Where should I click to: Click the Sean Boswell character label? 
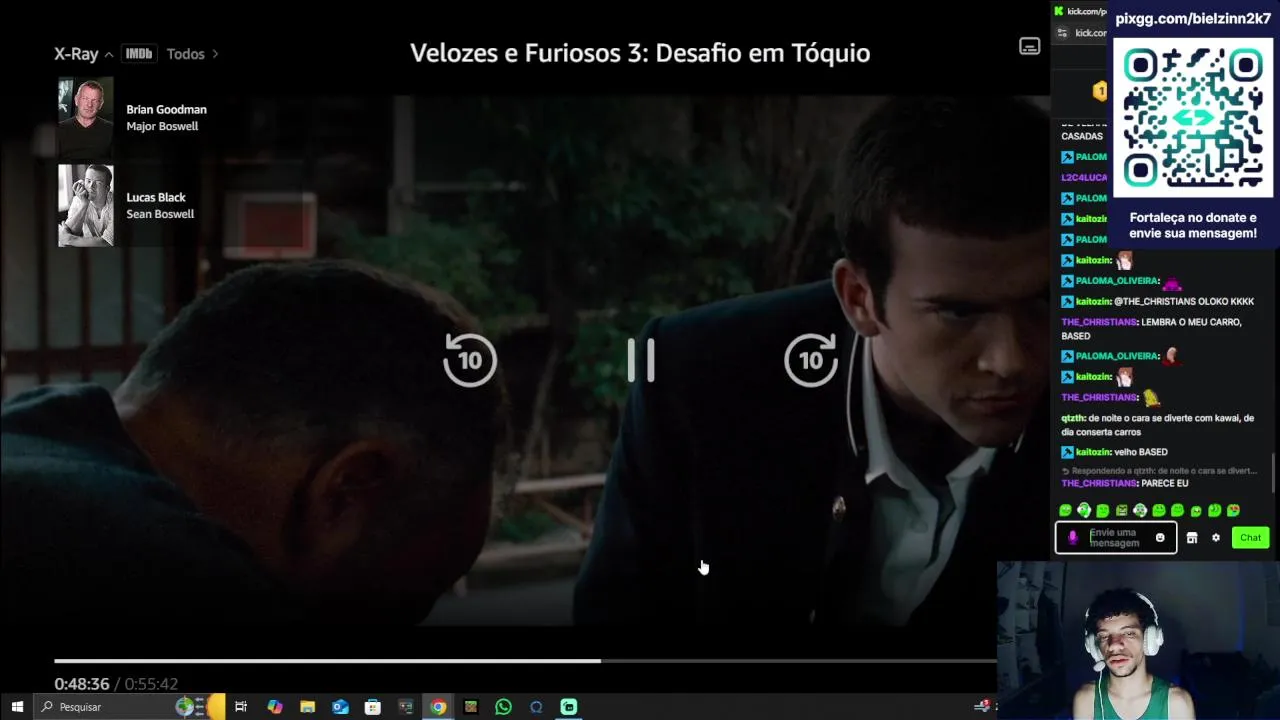click(x=160, y=214)
